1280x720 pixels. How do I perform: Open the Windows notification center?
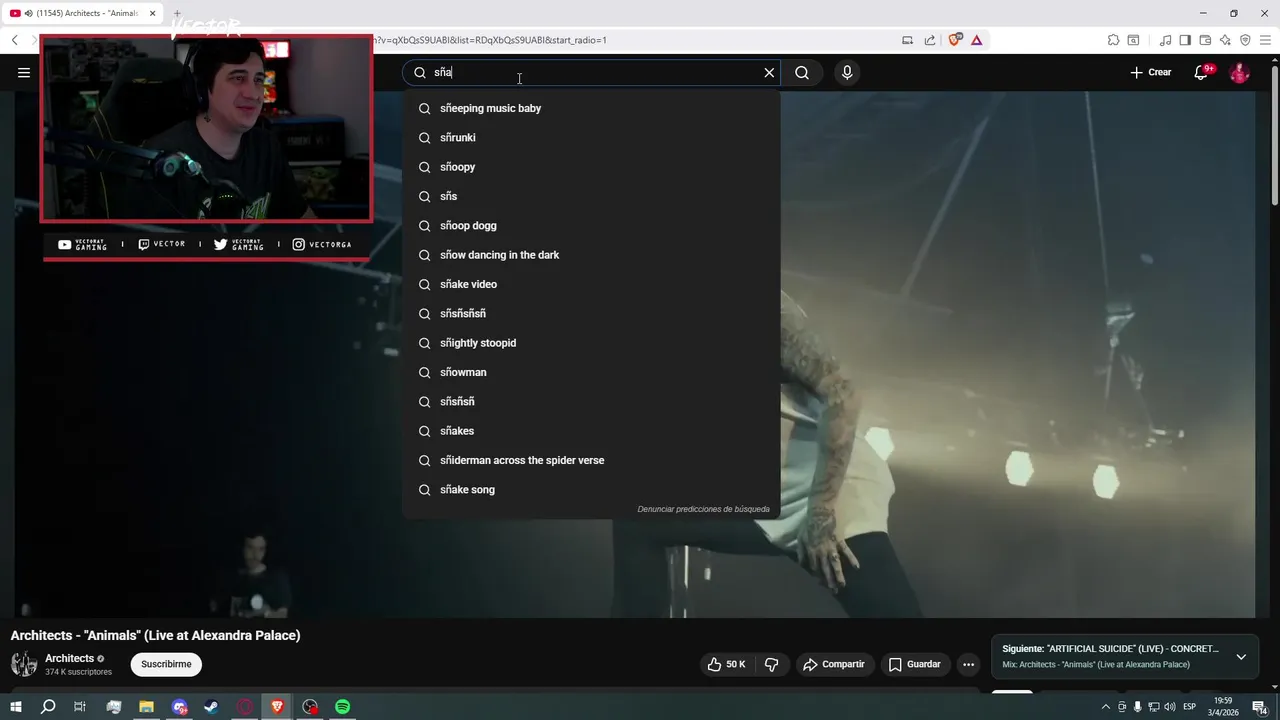(x=1260, y=707)
